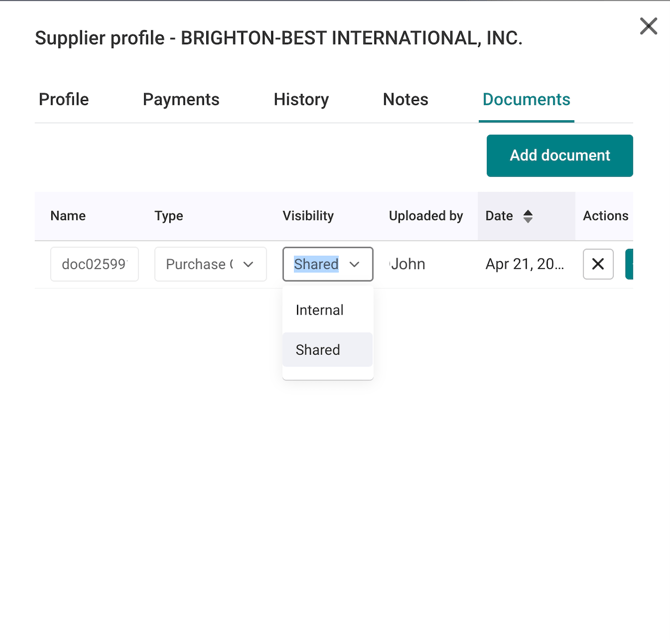Choose Internal from the visibility options

[x=320, y=310]
